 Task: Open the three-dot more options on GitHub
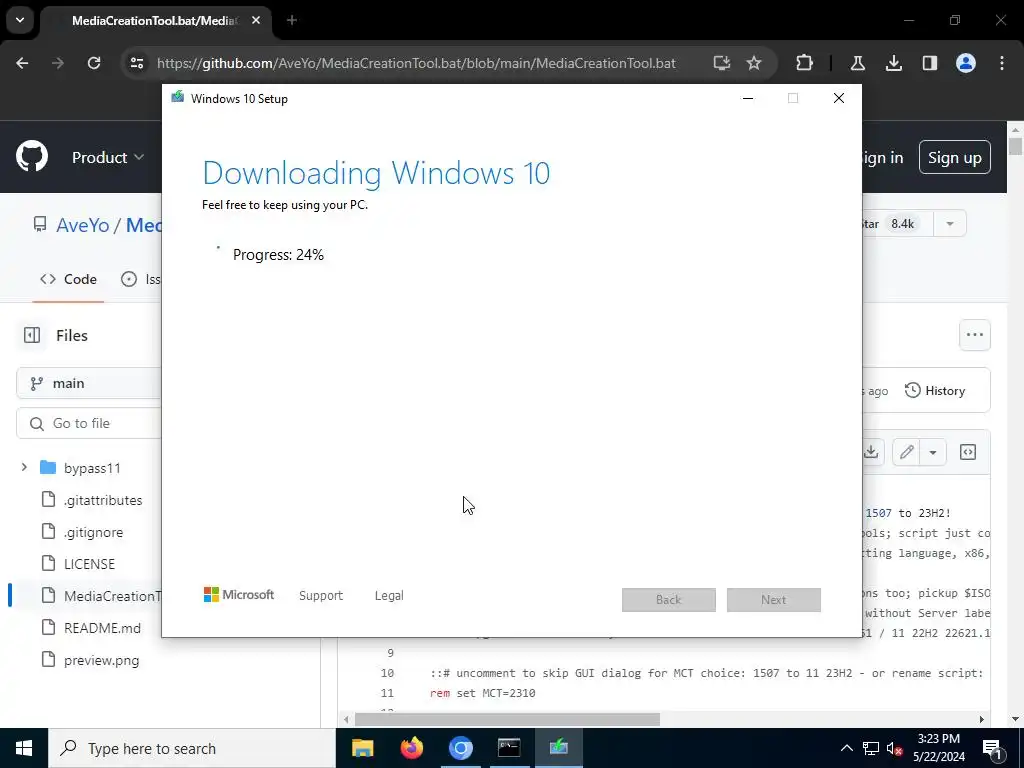tap(974, 335)
